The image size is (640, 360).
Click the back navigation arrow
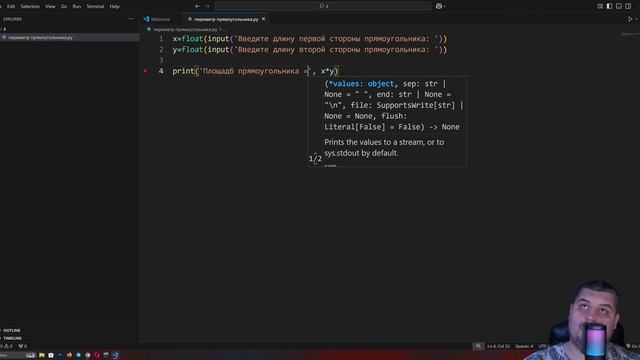tap(198, 6)
